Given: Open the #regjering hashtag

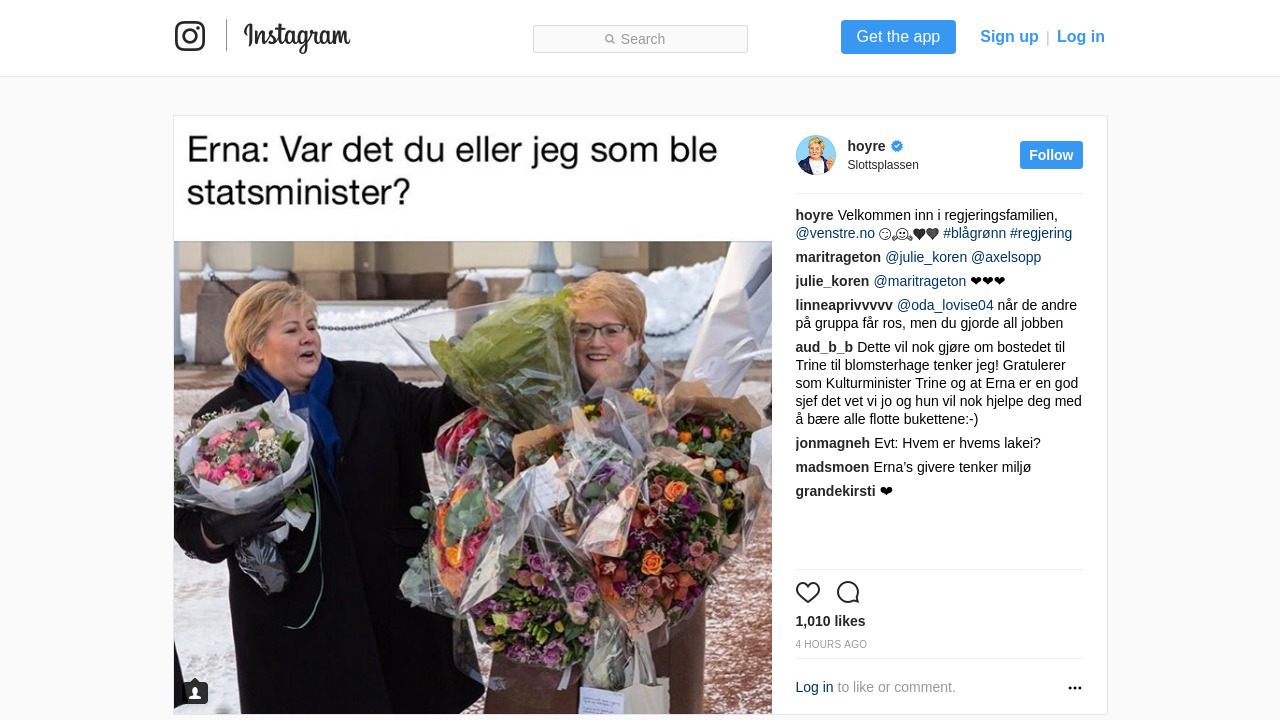Looking at the screenshot, I should pyautogui.click(x=1041, y=233).
